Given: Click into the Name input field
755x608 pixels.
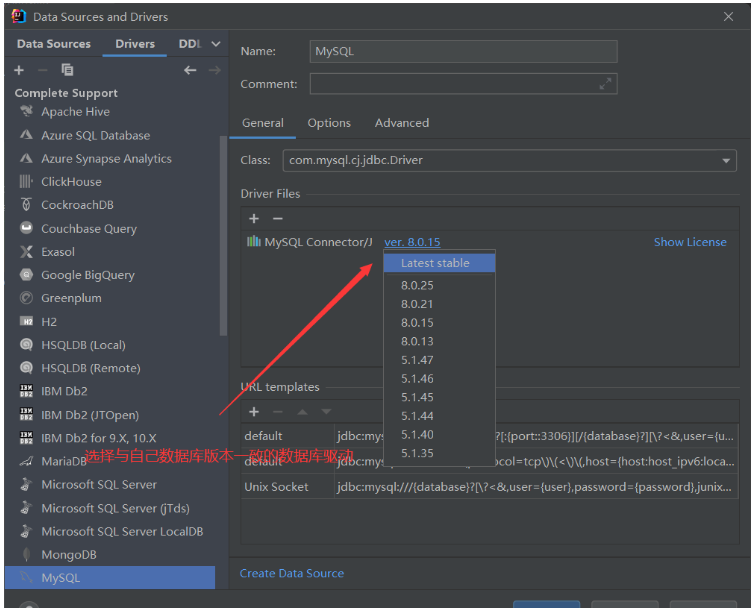Looking at the screenshot, I should coord(463,51).
